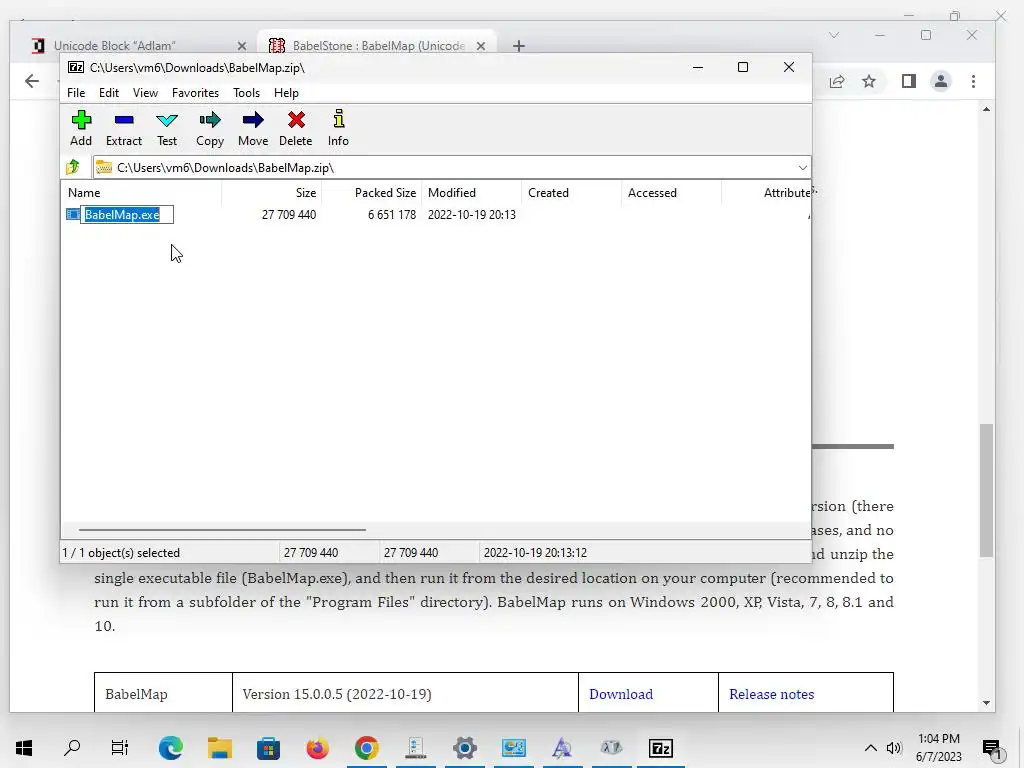
Task: Open the Chrome profile avatar
Action: (x=940, y=81)
